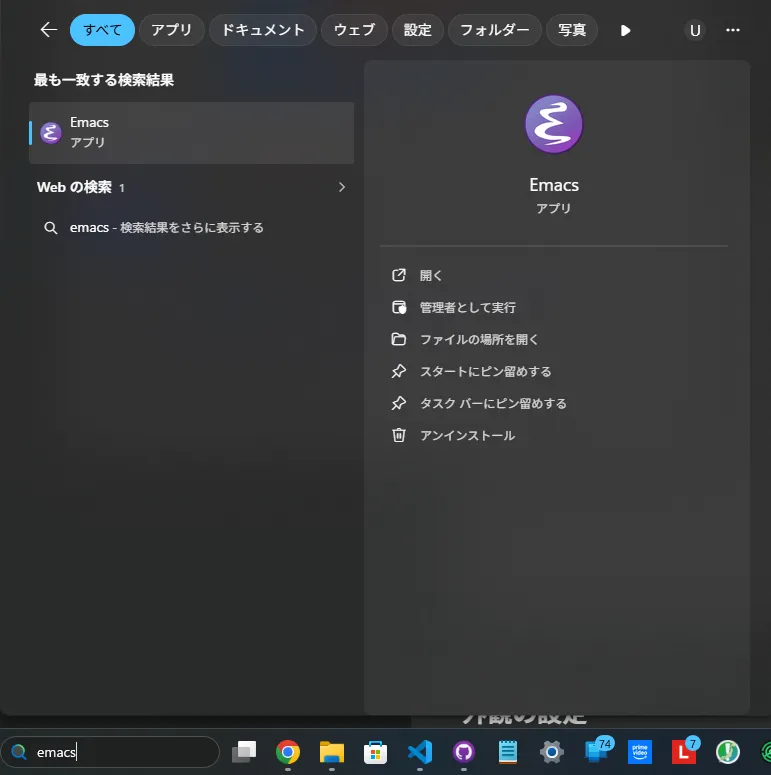Switch to the フォルダー filter tab
Screen dimensions: 771x775
pyautogui.click(x=495, y=30)
